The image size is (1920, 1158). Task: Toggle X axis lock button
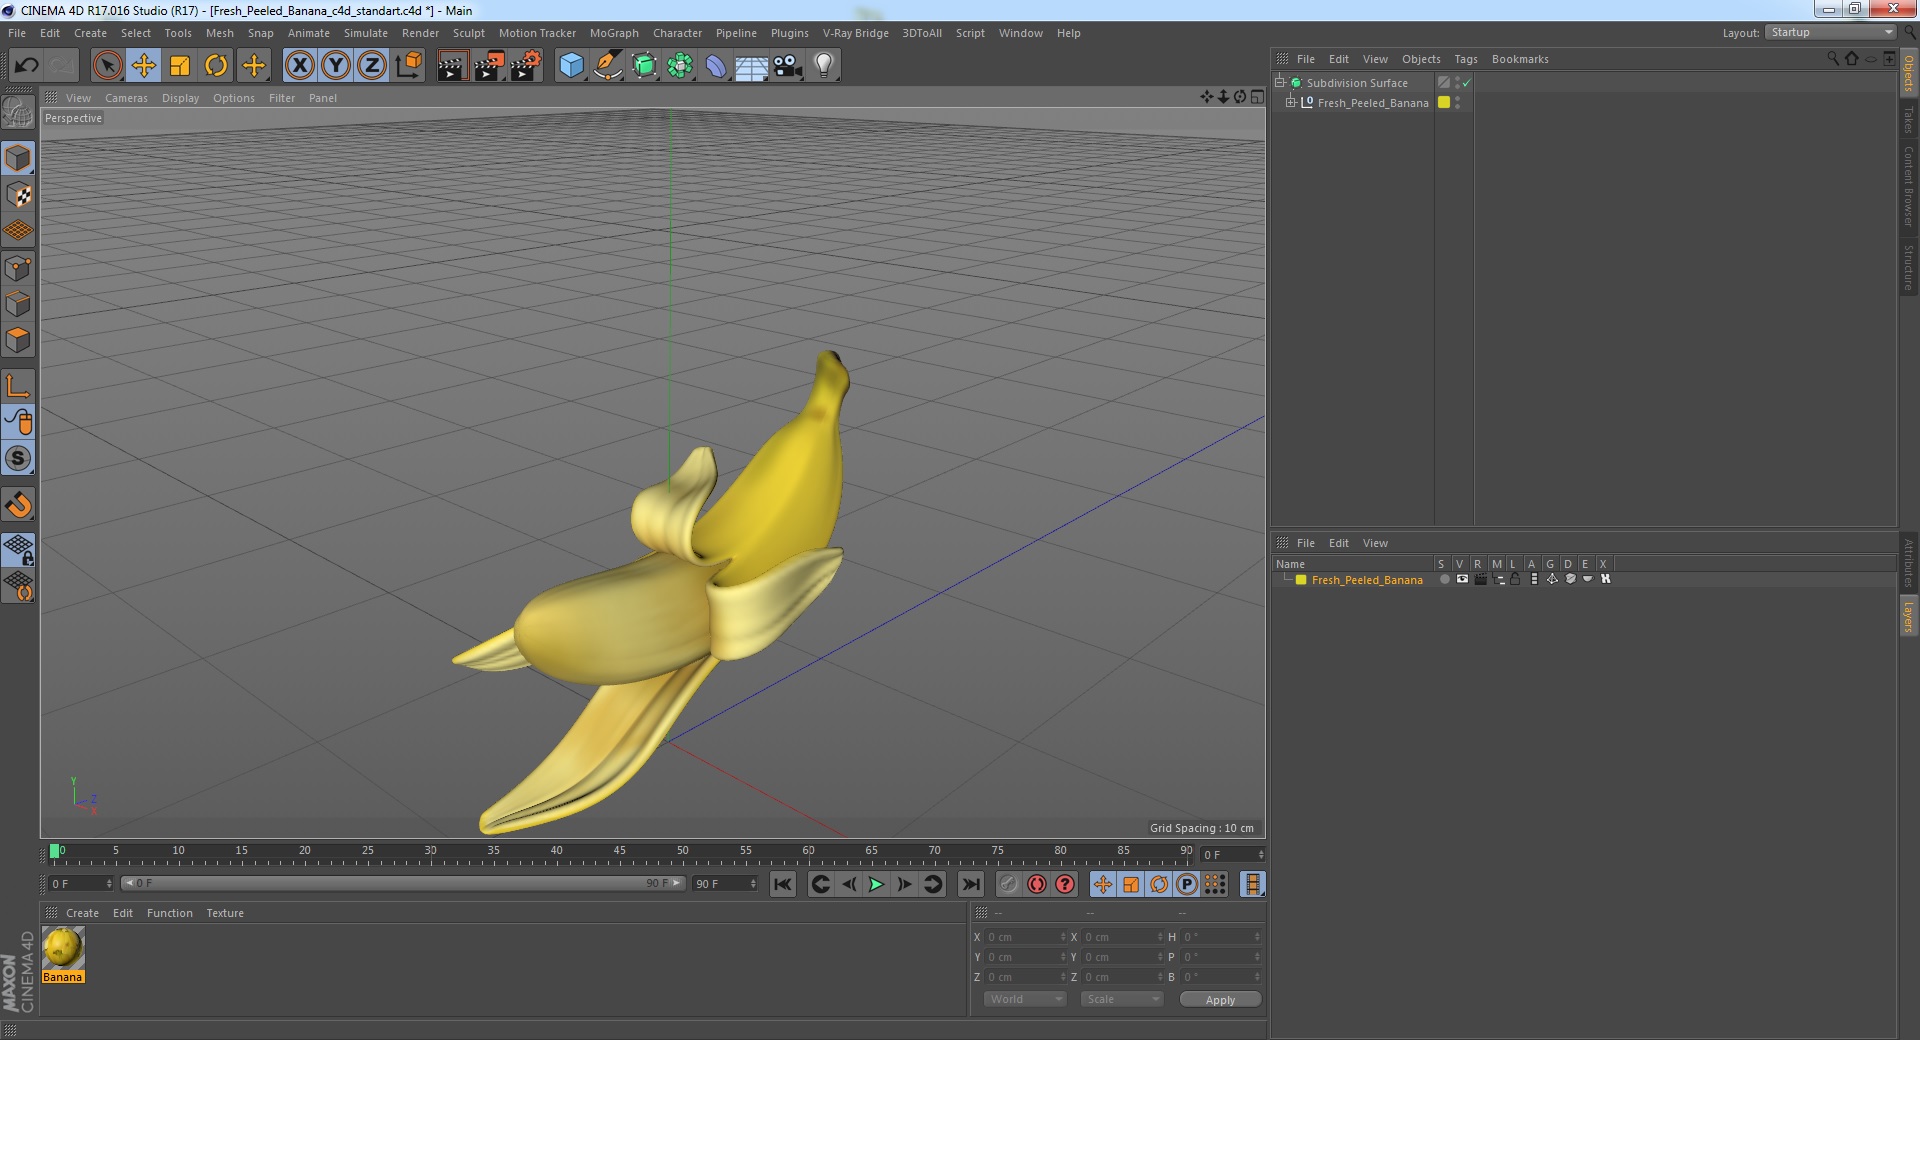(299, 66)
